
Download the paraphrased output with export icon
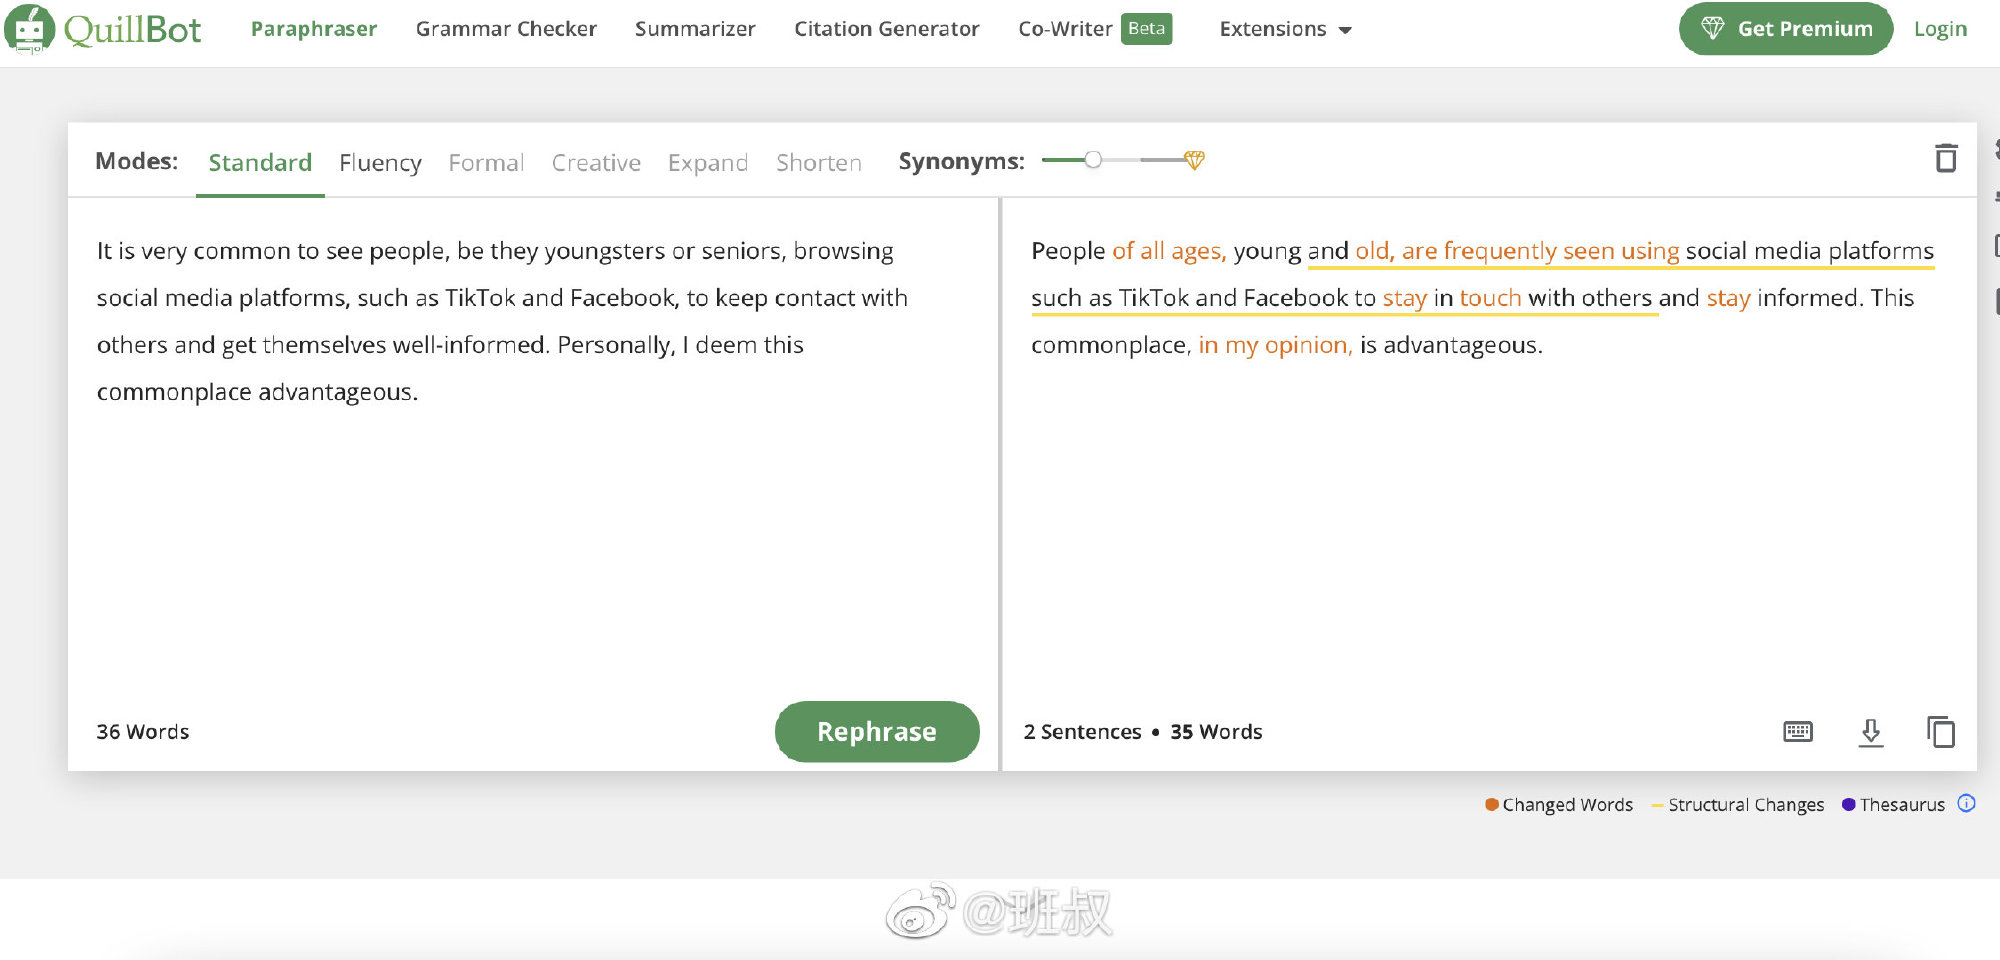[x=1870, y=732]
